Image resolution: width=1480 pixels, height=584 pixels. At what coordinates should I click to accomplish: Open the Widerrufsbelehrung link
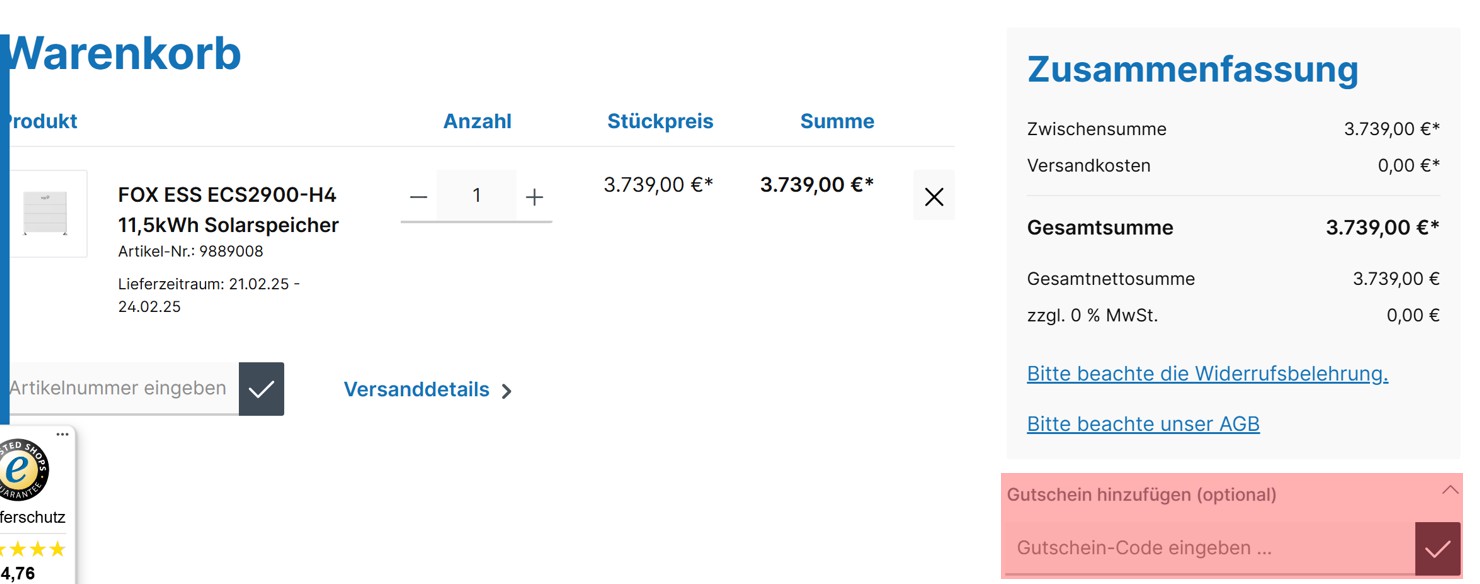point(1207,374)
